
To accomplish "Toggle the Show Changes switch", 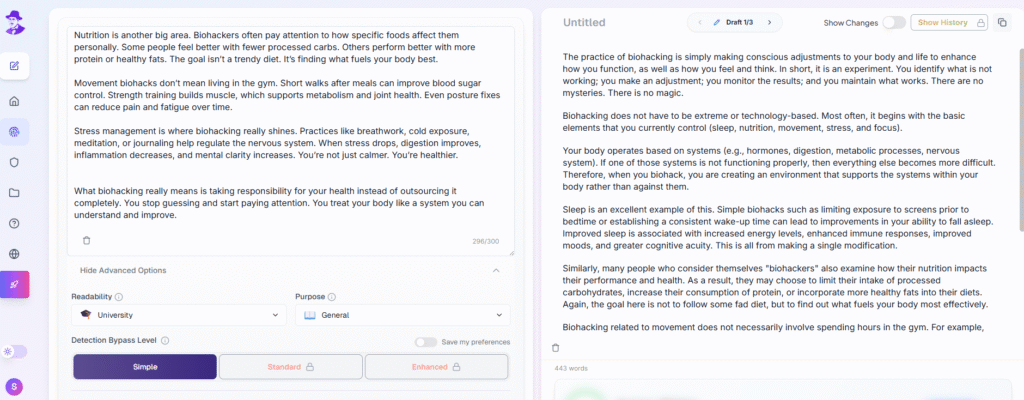I will (893, 22).
